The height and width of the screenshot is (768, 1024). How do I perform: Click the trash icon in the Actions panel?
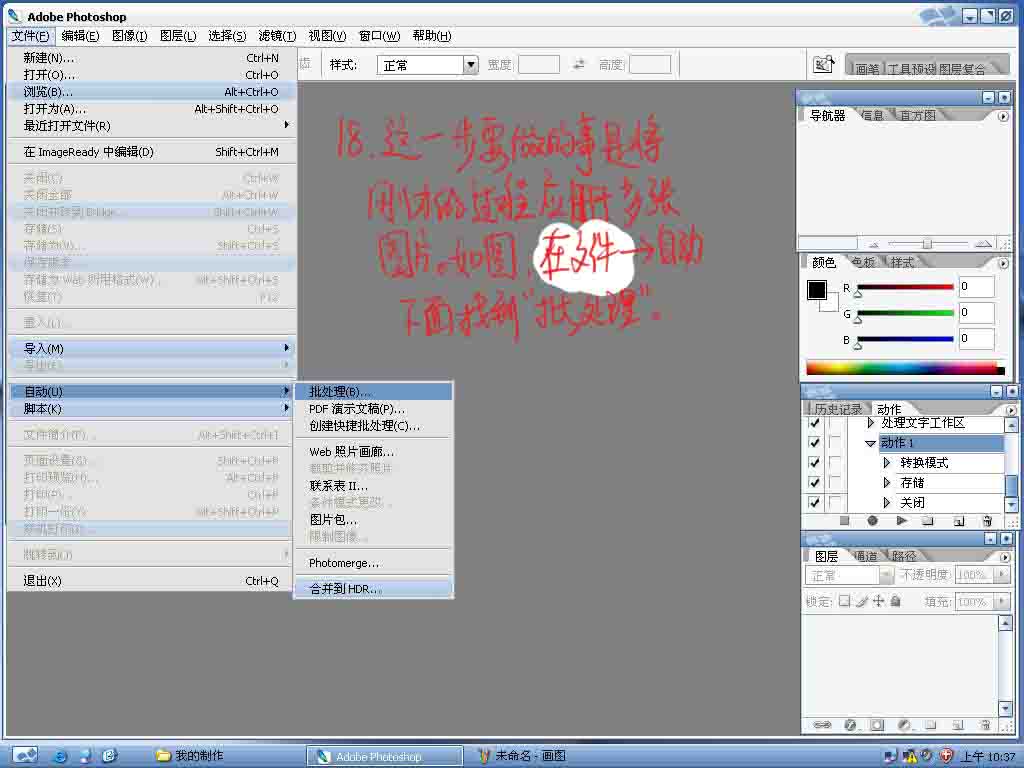(987, 521)
